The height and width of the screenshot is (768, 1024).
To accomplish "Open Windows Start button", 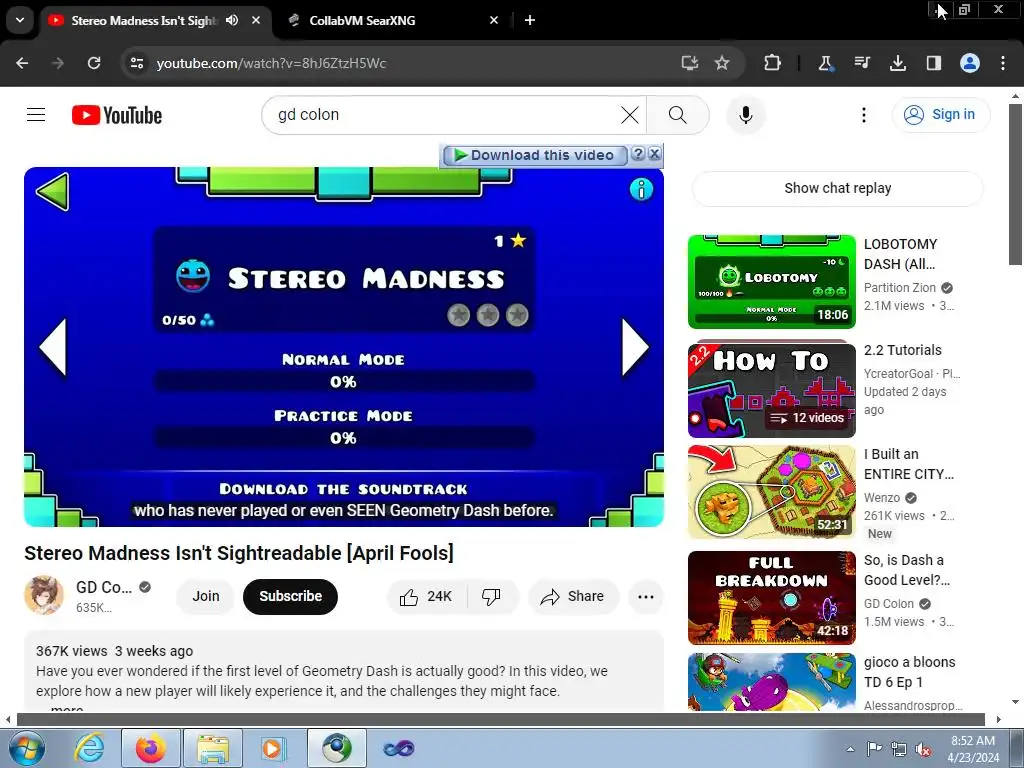I will [x=26, y=748].
